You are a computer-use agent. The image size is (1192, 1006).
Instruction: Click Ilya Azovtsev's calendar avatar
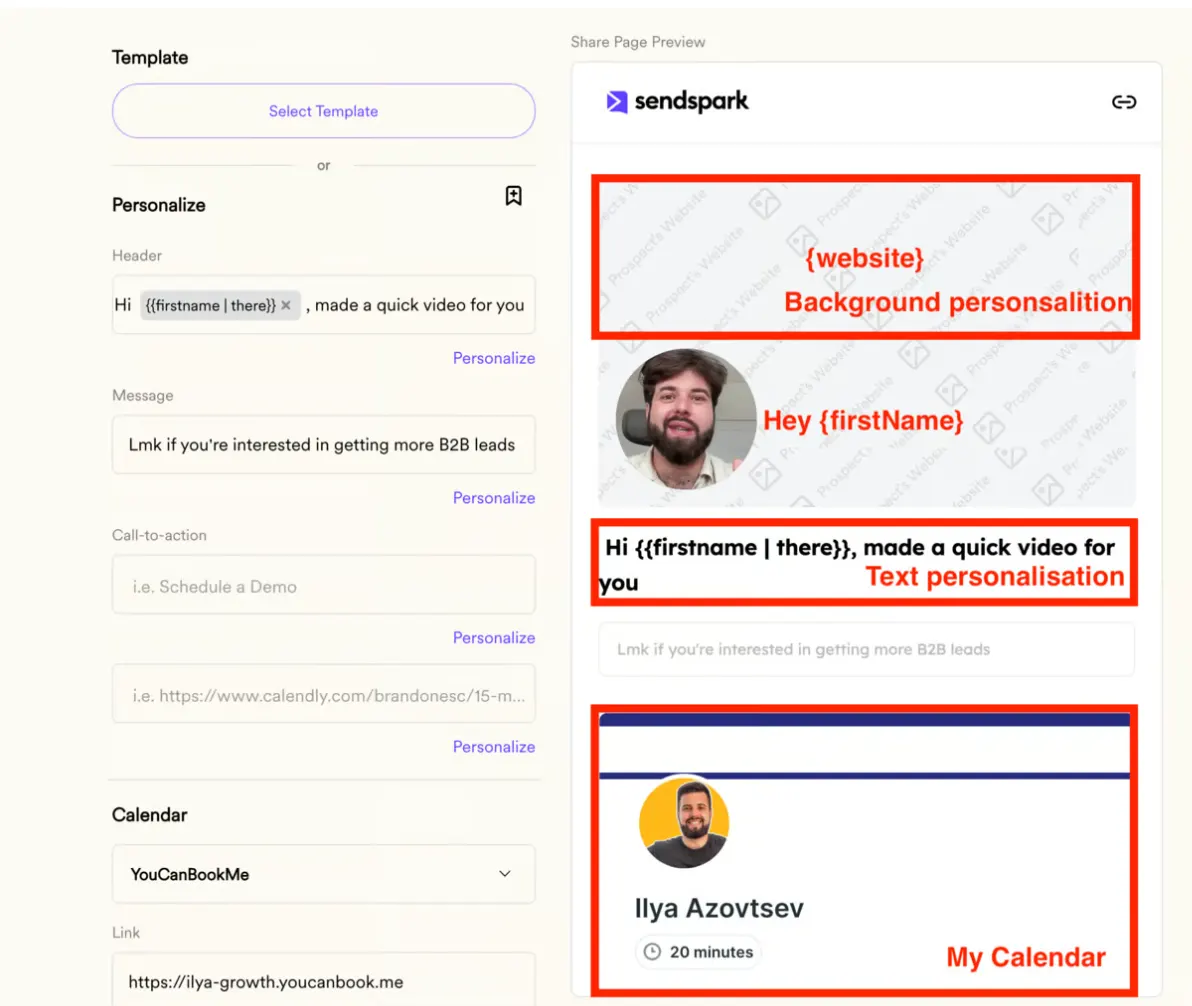[683, 823]
